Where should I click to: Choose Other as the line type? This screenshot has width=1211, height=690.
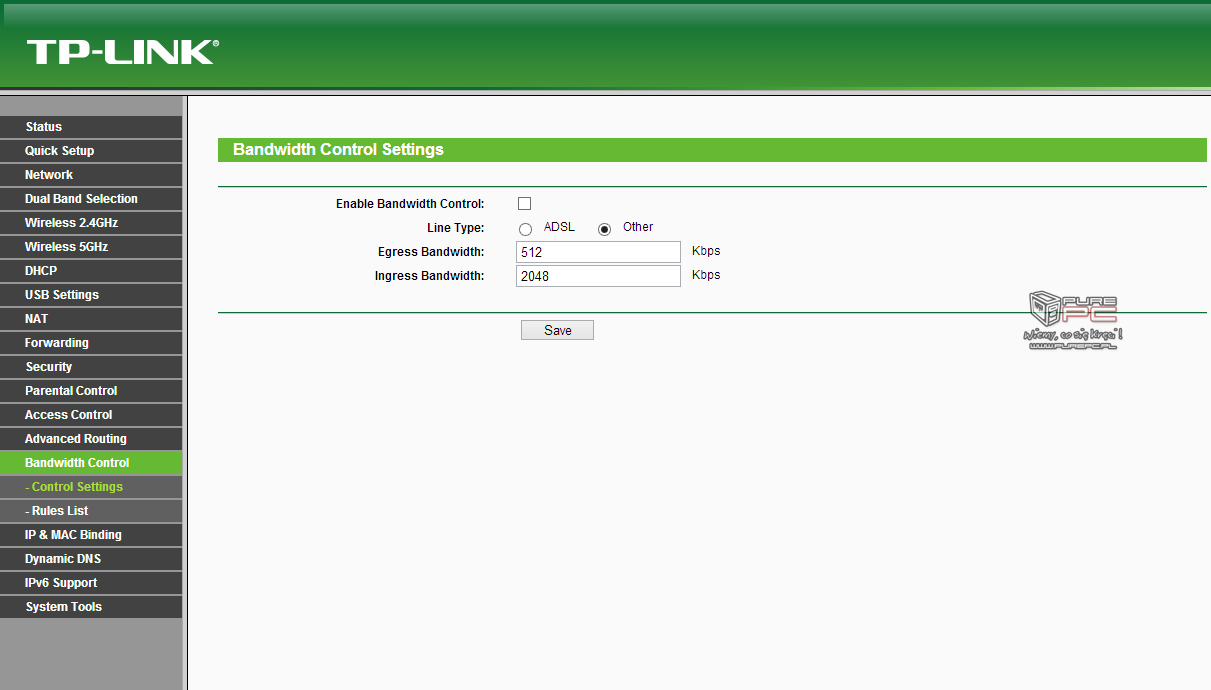tap(604, 229)
